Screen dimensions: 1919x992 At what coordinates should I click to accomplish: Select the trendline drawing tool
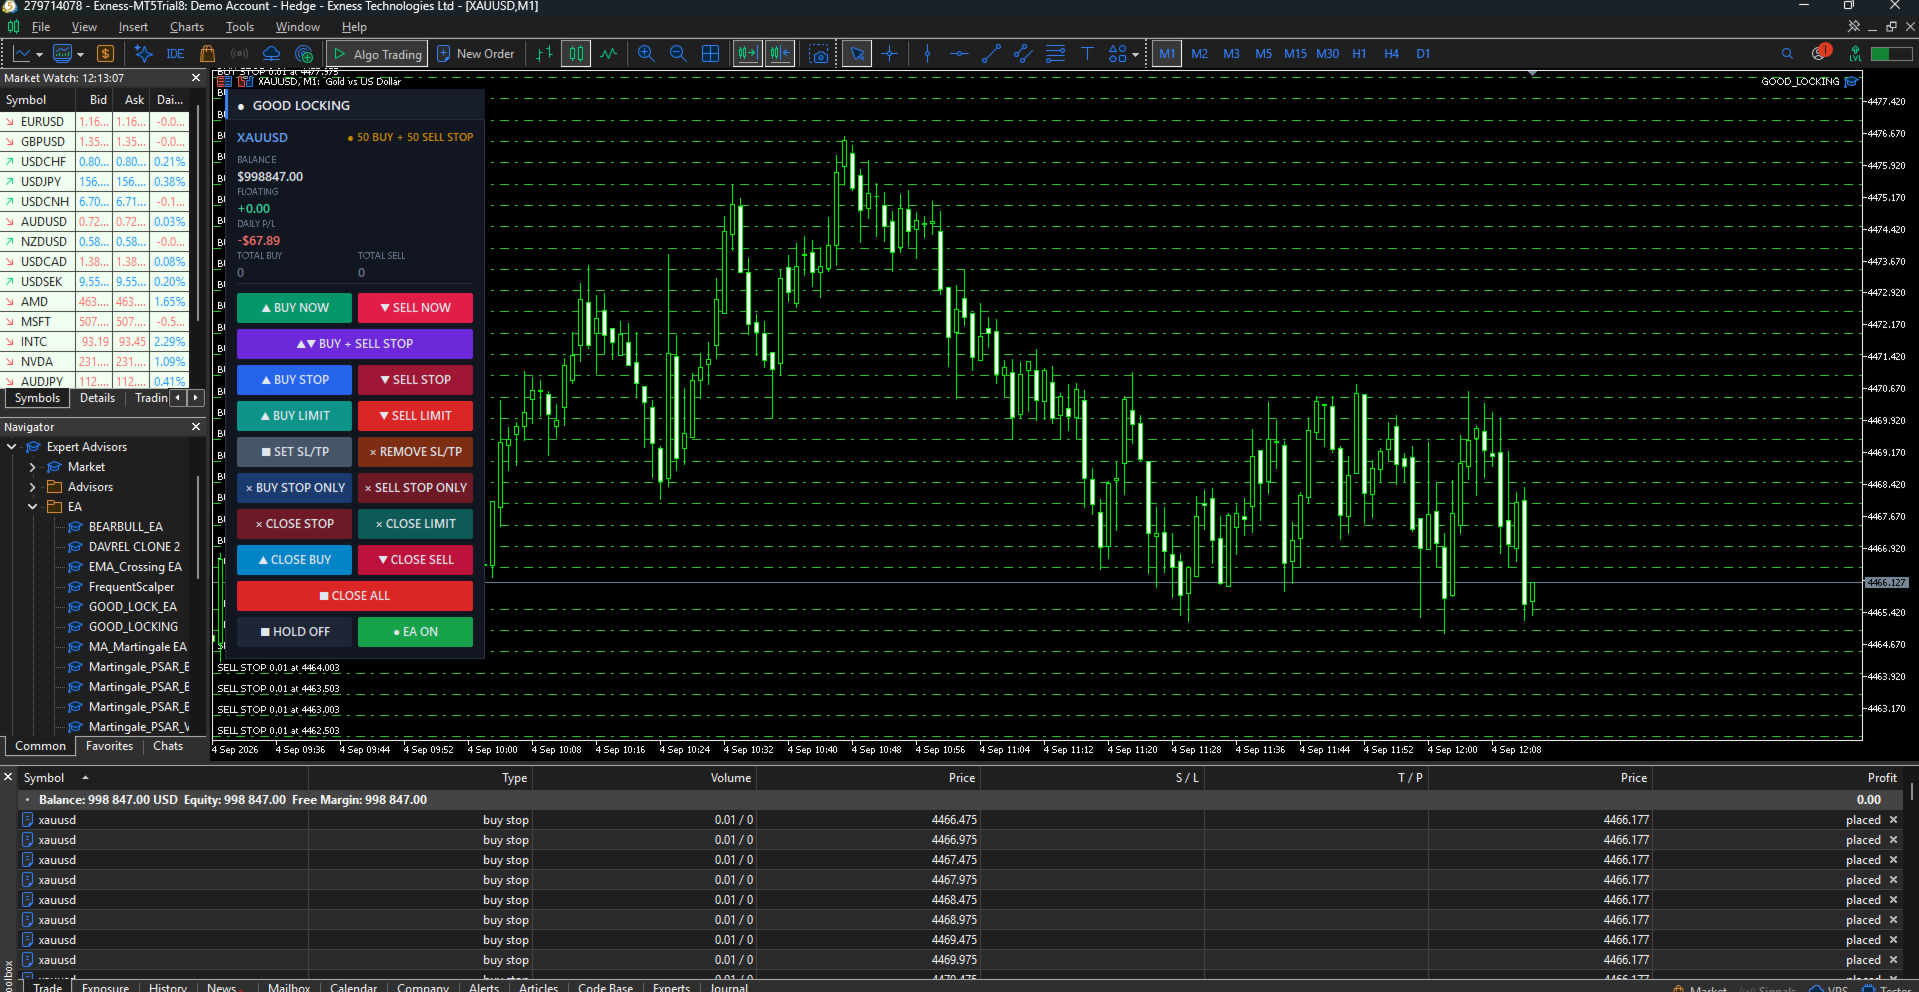[x=991, y=54]
